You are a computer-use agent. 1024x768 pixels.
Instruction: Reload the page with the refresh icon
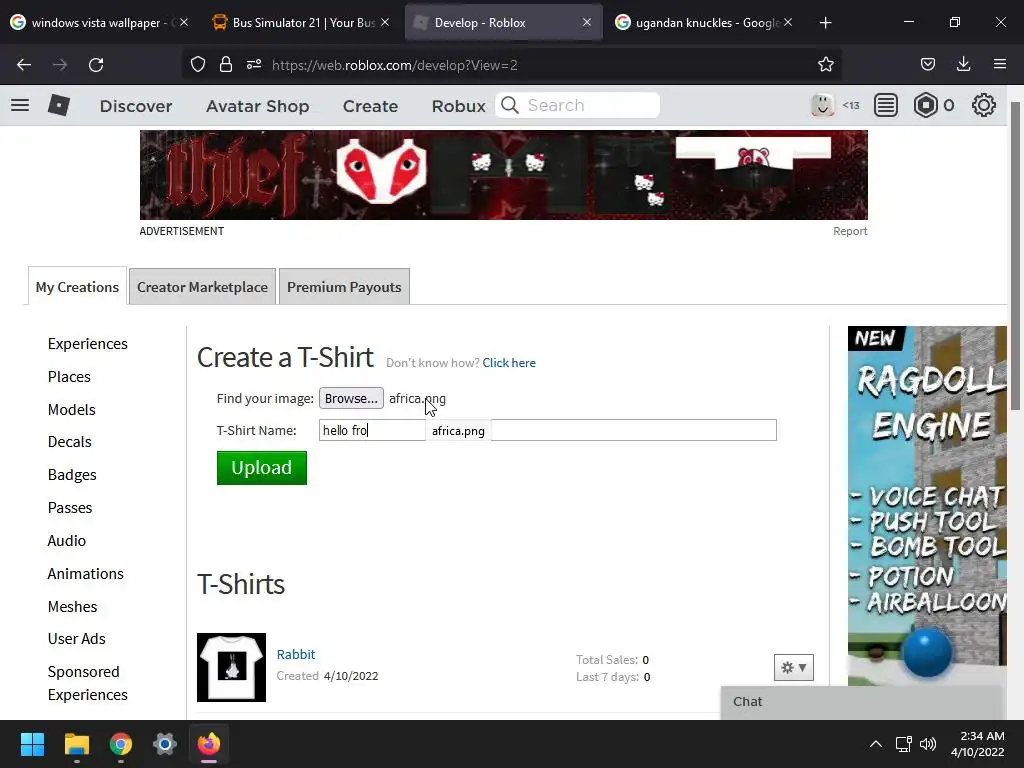coord(96,65)
